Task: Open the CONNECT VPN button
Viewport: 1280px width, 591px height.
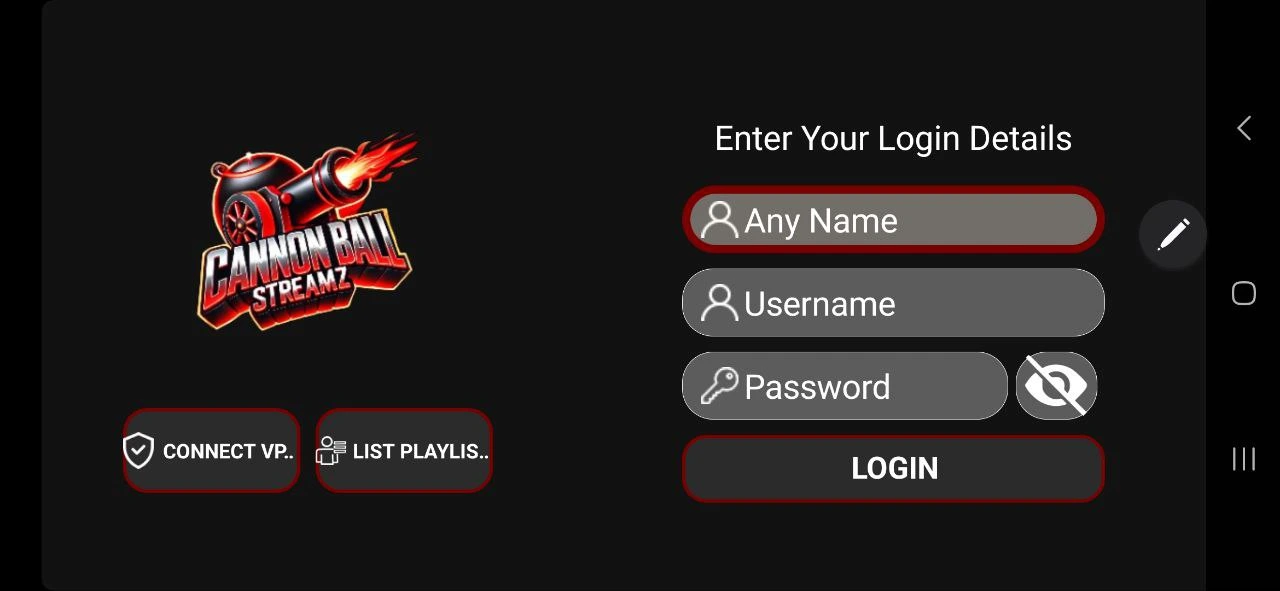Action: (x=211, y=451)
